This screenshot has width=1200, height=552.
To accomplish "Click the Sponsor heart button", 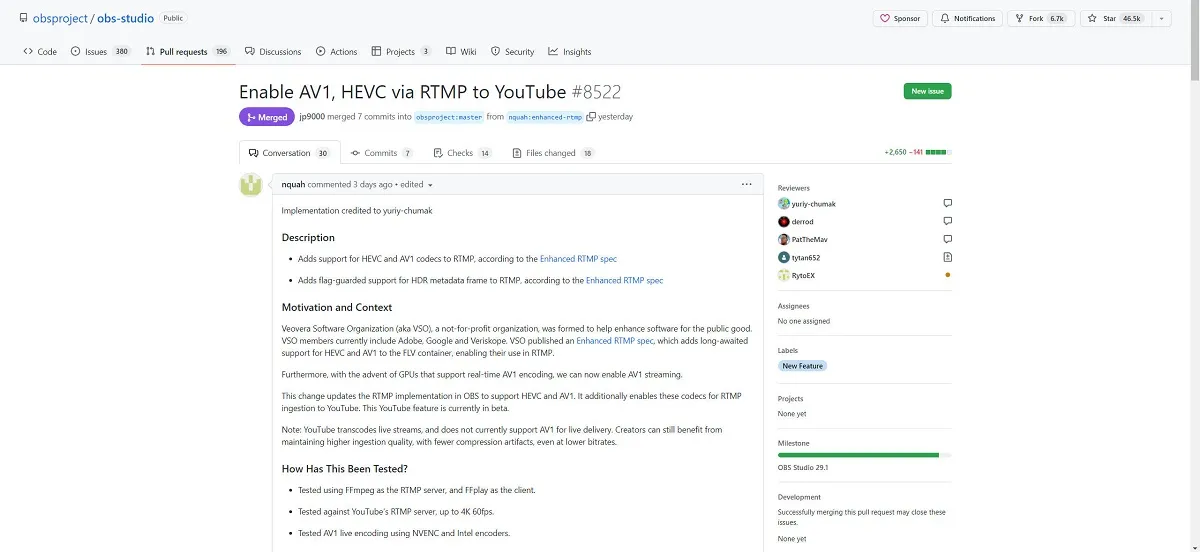I will click(900, 18).
